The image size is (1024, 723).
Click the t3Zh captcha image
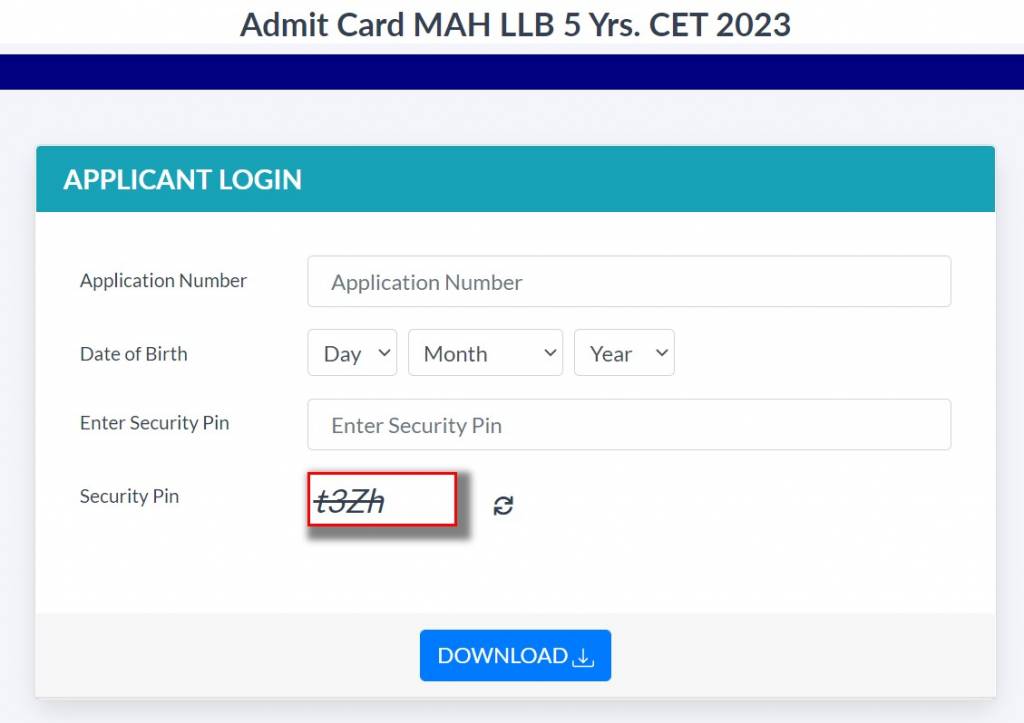(382, 500)
